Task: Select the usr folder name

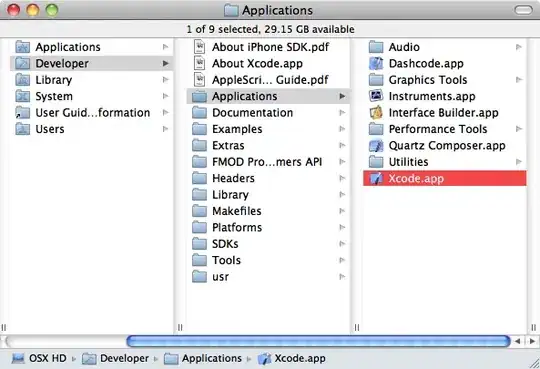Action: [220, 277]
